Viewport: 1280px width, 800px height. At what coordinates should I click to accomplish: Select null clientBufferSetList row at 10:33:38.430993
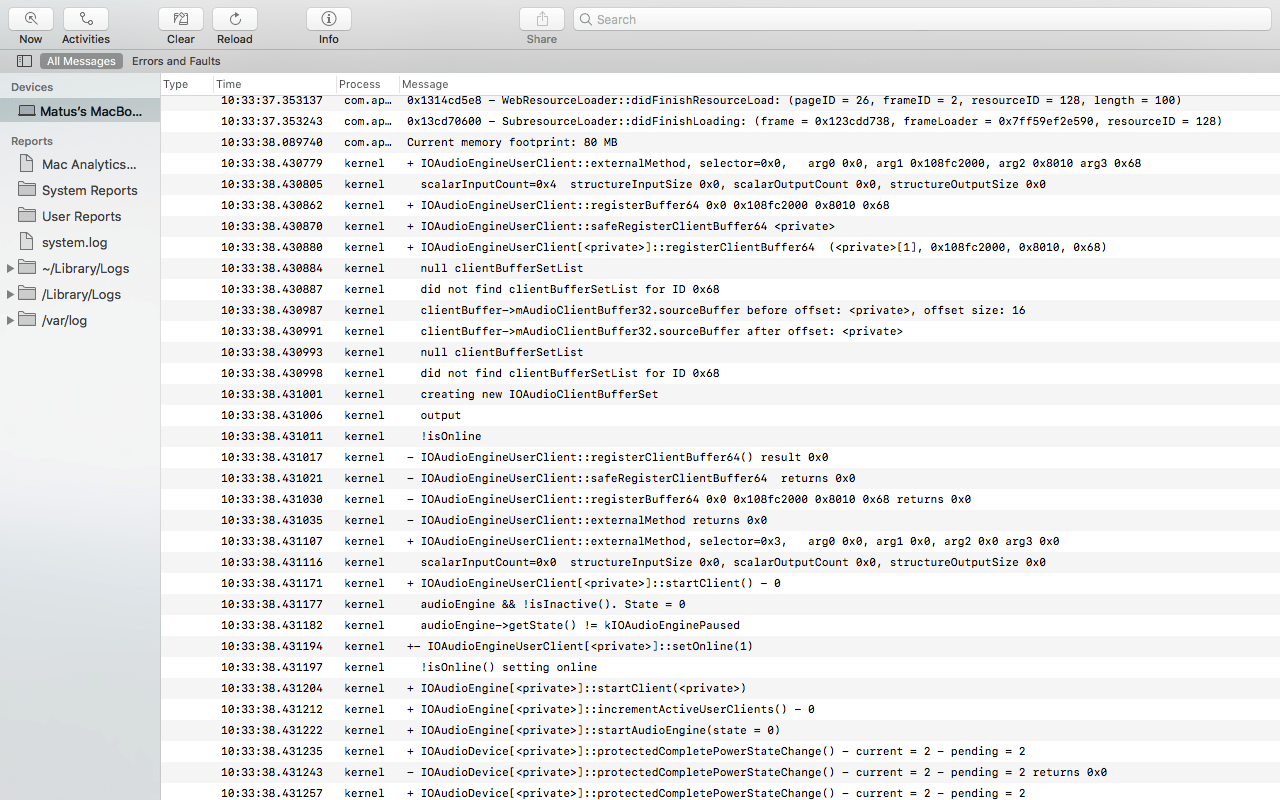(720, 352)
